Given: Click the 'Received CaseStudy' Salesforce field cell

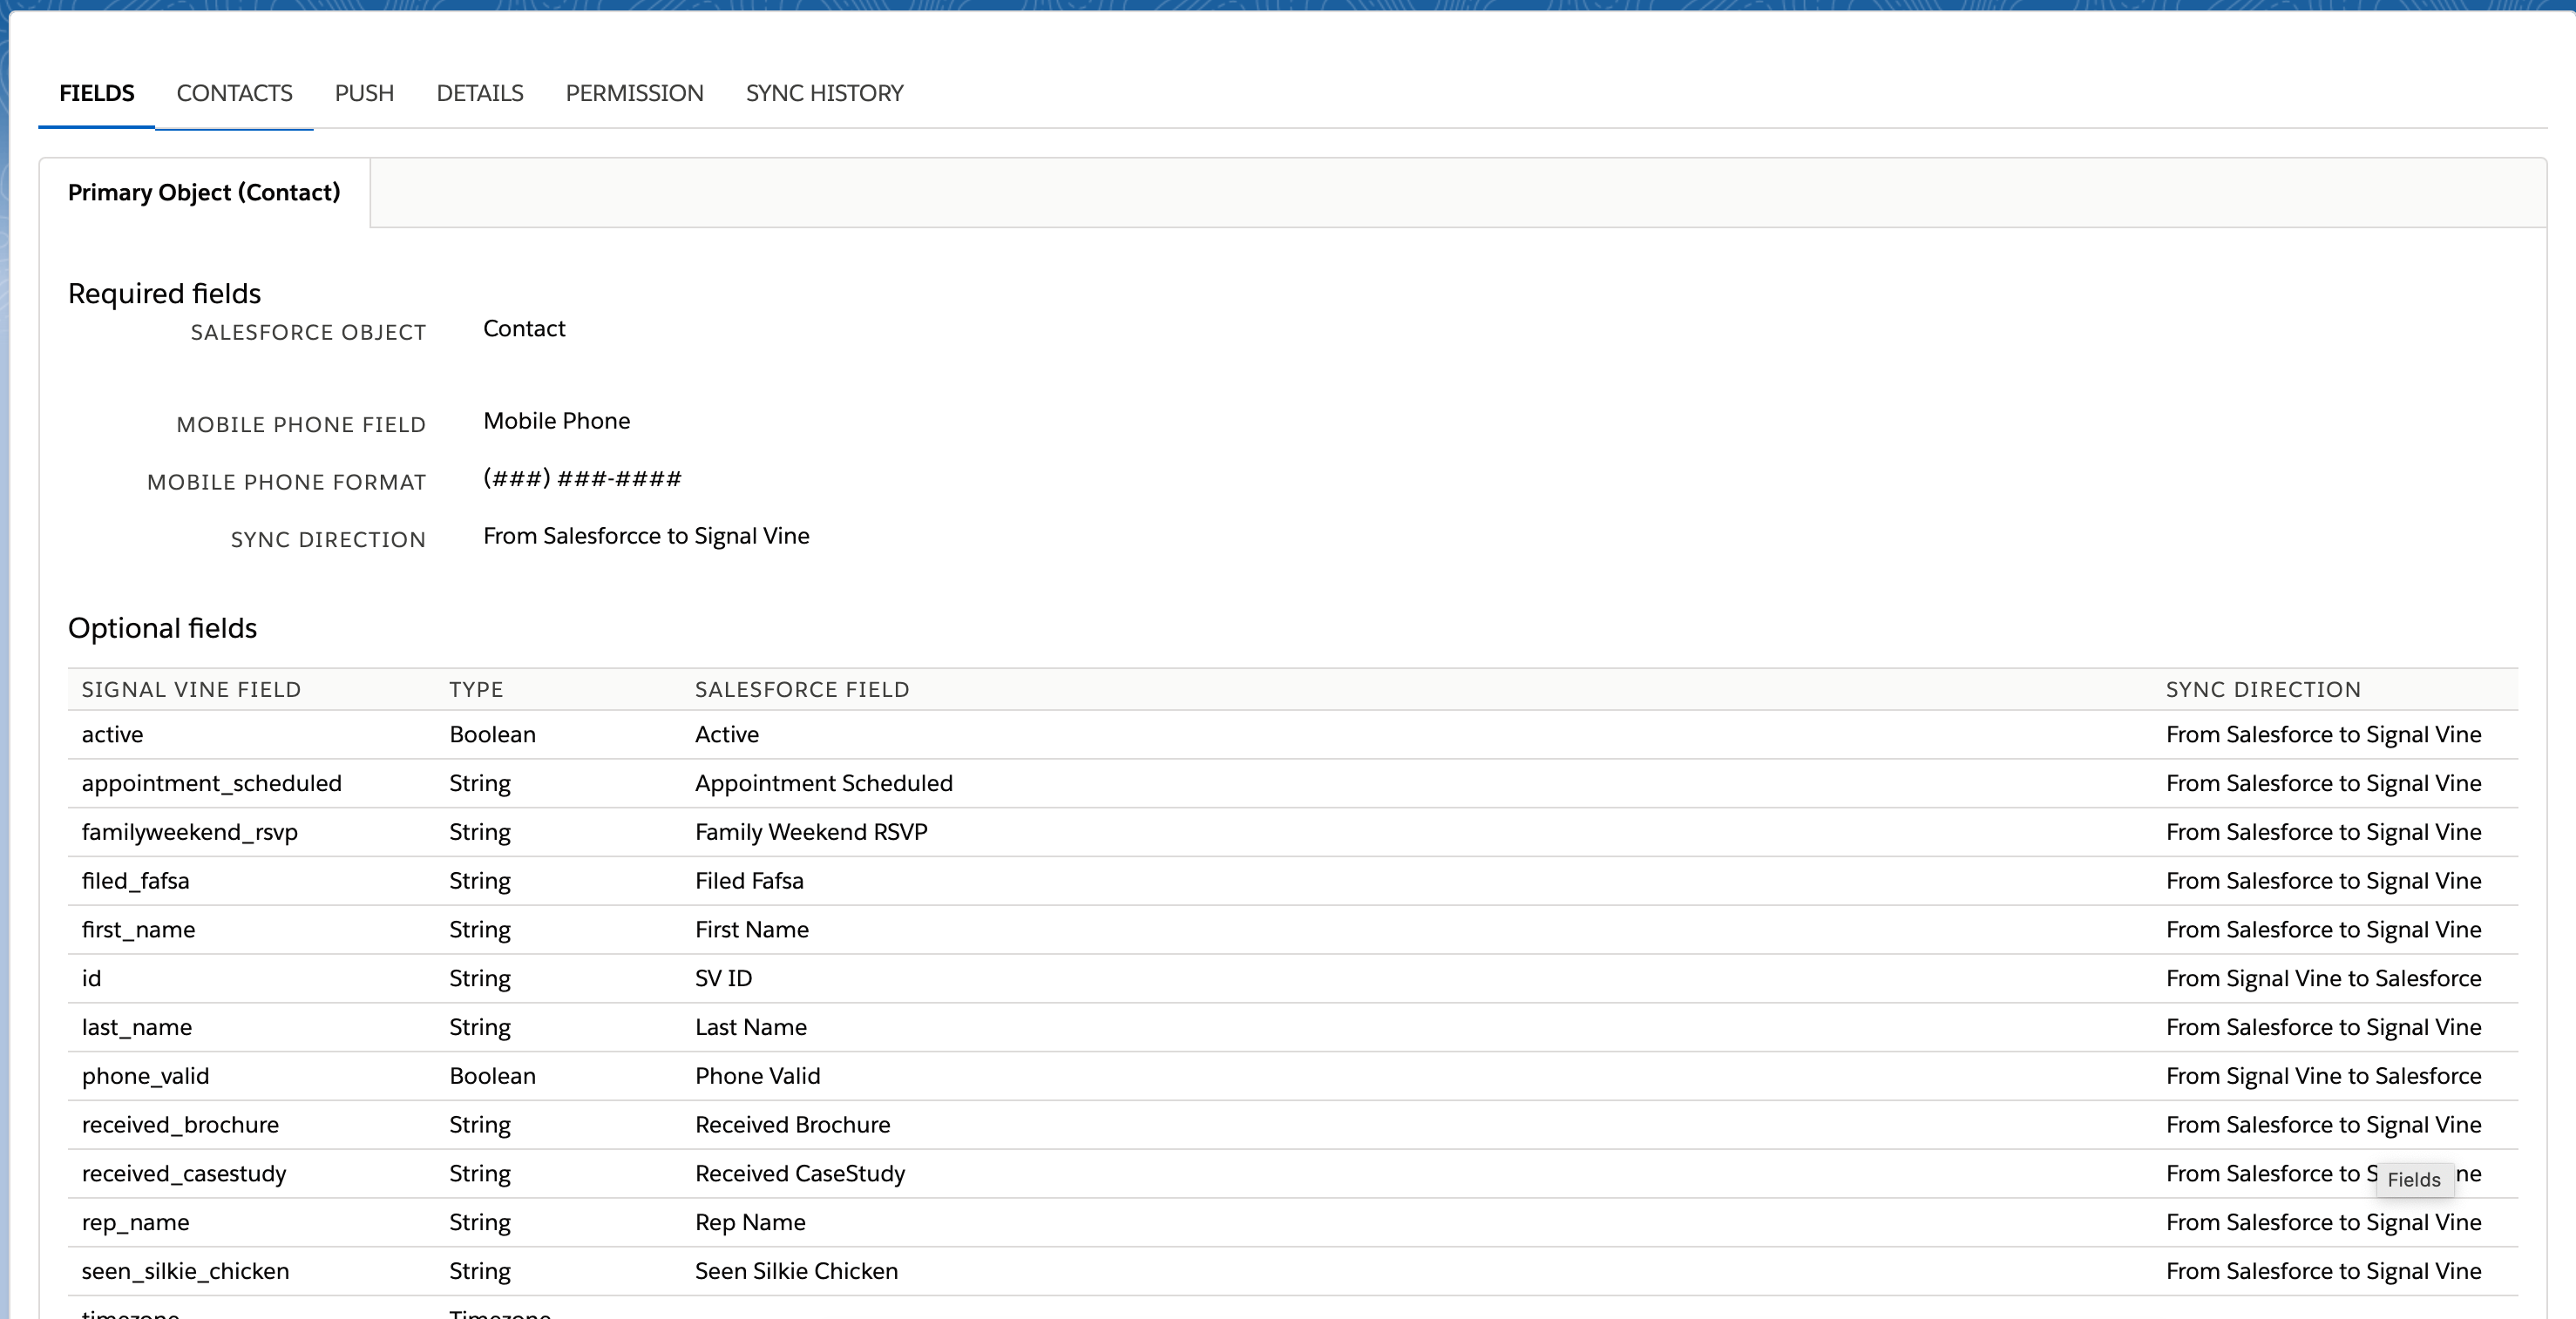Looking at the screenshot, I should tap(800, 1174).
